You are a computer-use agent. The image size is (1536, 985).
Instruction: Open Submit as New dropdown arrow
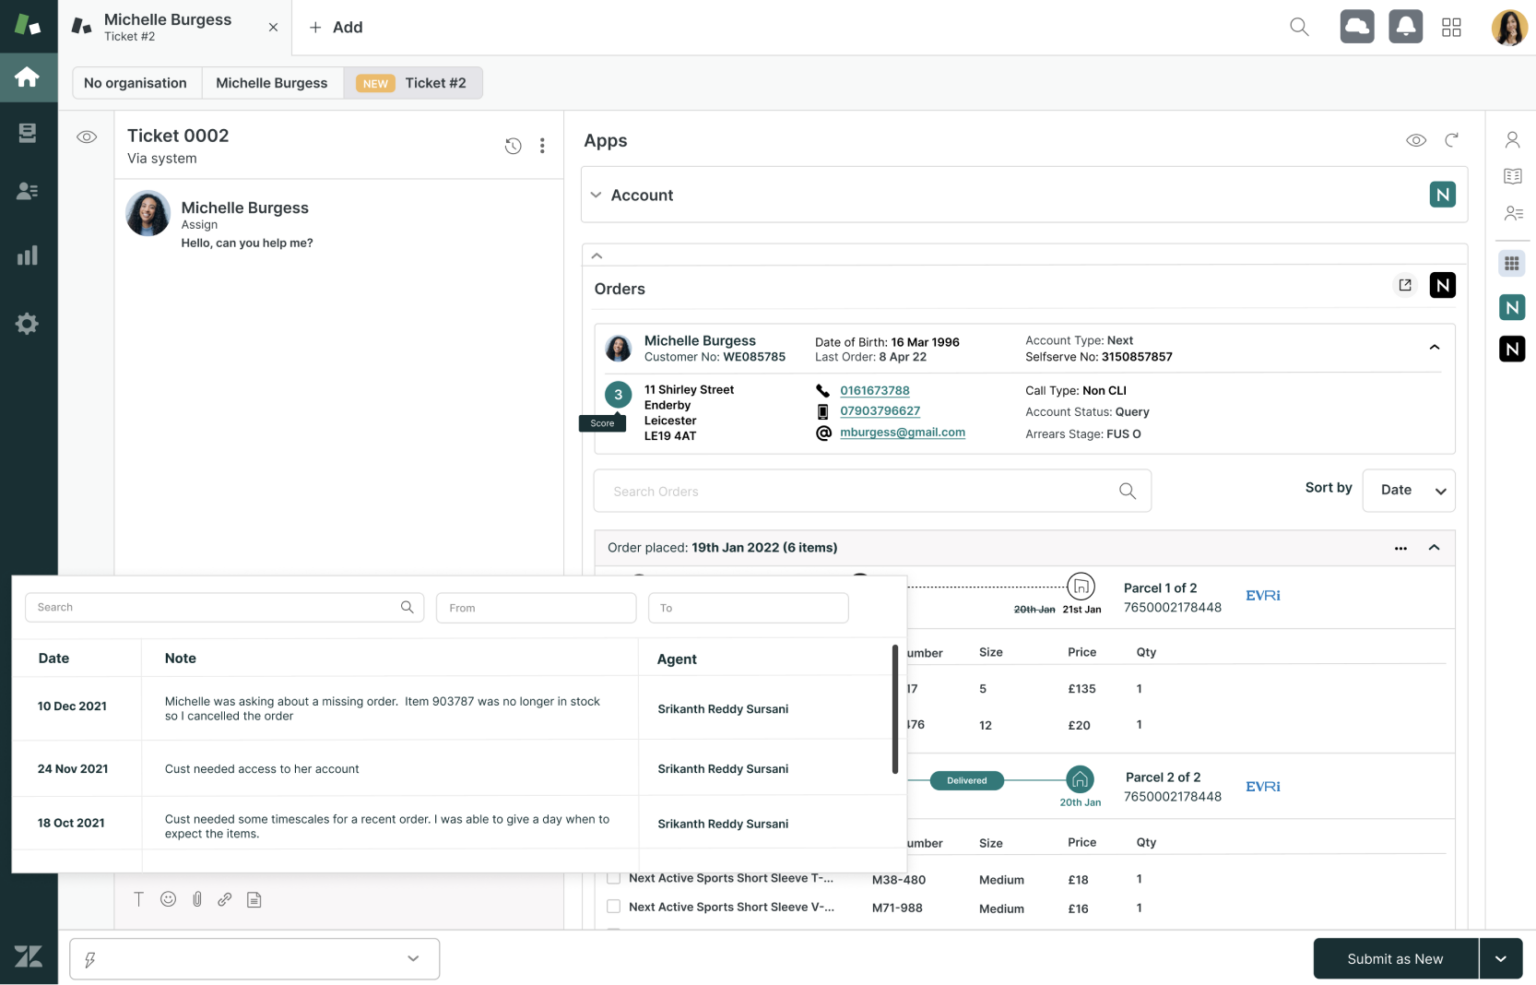click(1500, 959)
